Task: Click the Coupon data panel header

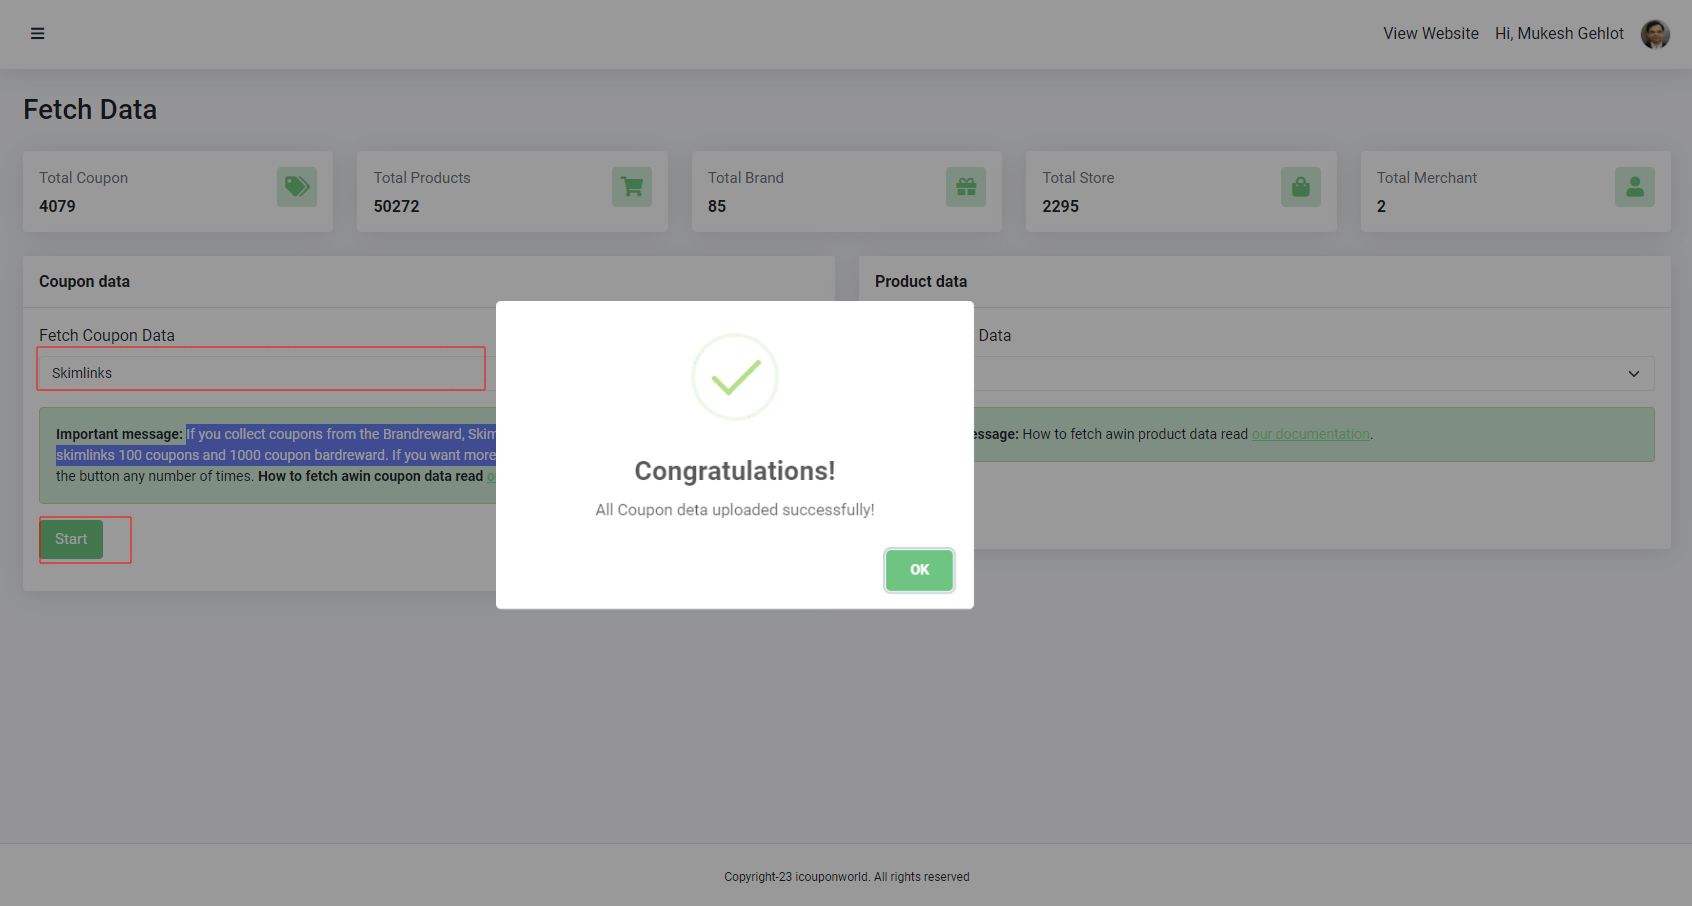Action: point(85,282)
